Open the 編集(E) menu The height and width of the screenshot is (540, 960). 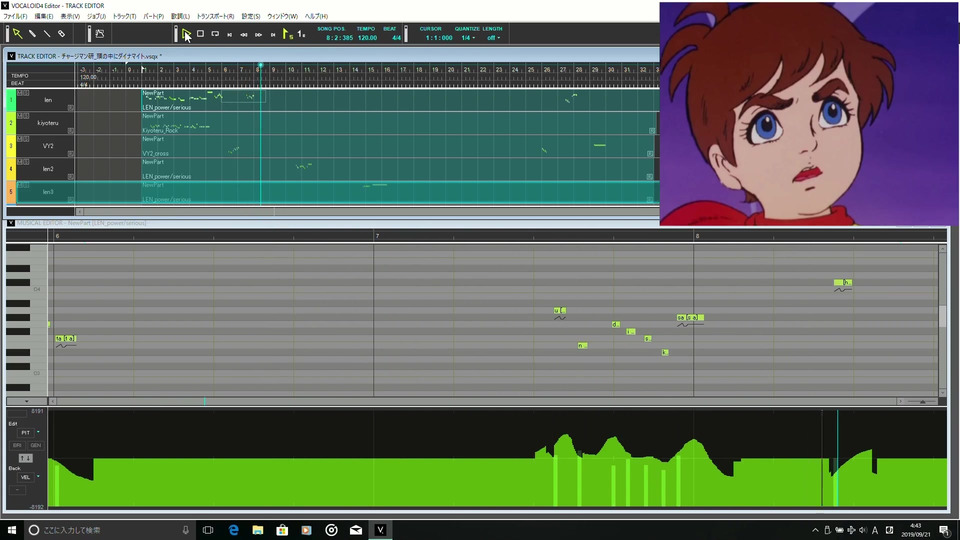[43, 17]
